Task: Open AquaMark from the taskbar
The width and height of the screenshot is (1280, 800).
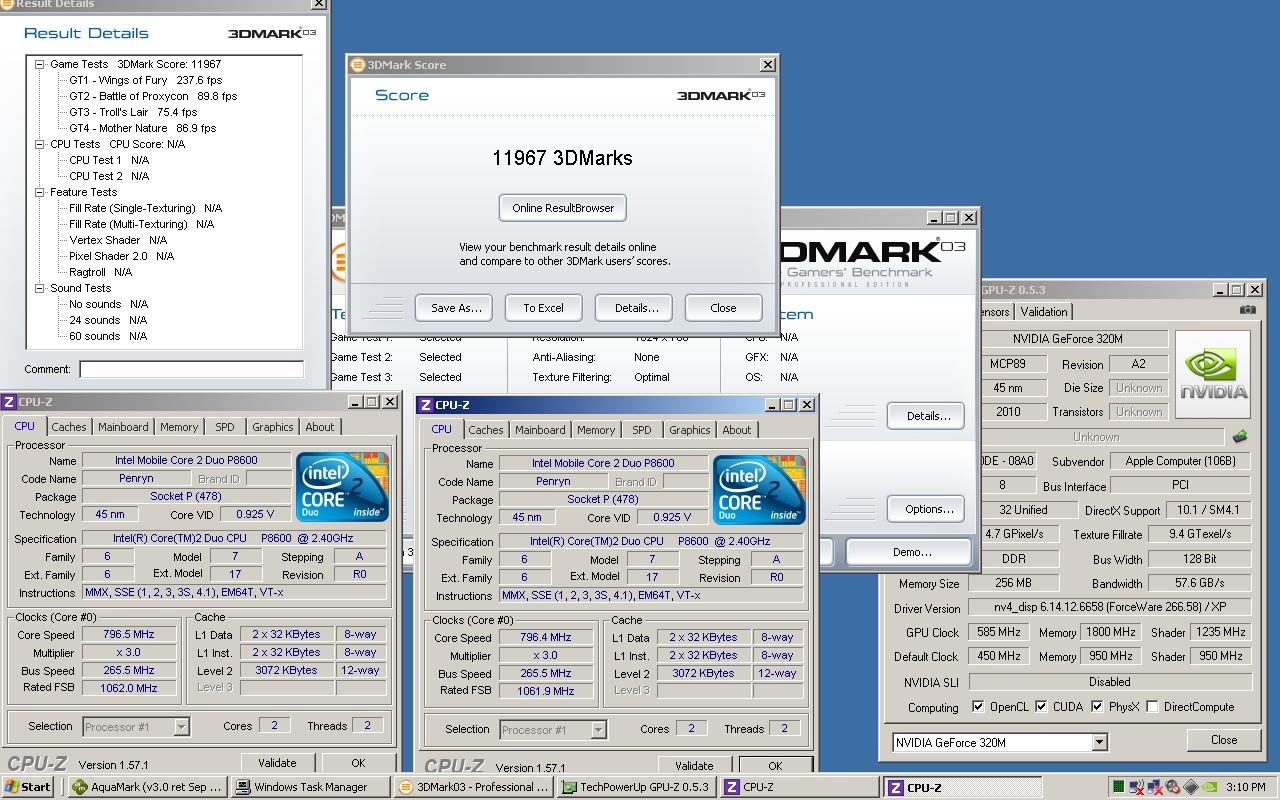Action: click(148, 787)
